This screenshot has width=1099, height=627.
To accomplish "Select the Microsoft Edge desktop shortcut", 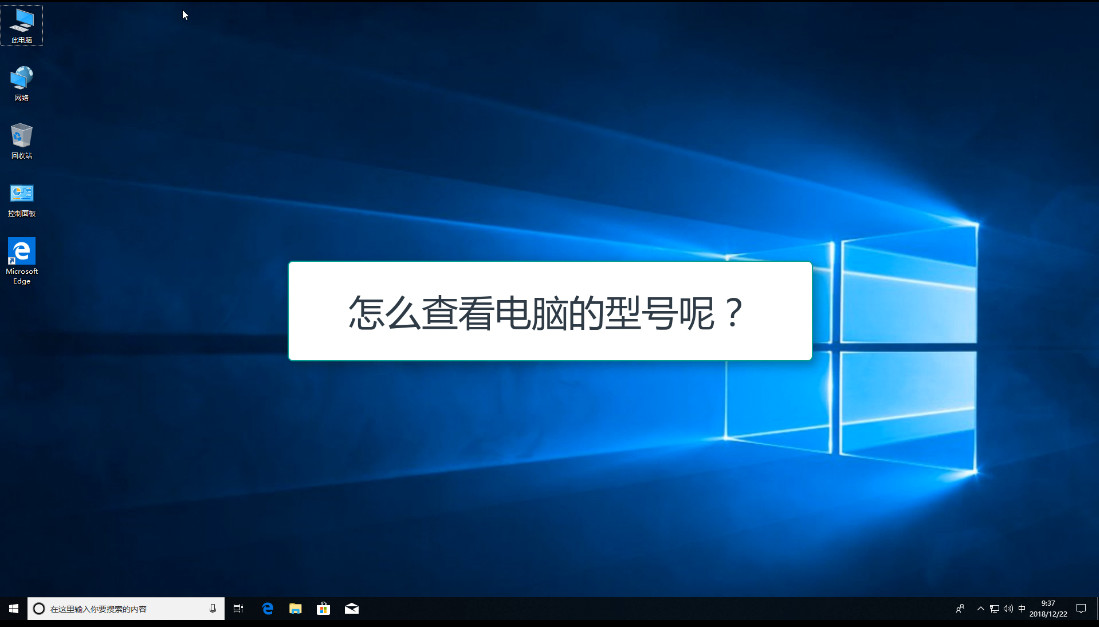I will (x=21, y=258).
